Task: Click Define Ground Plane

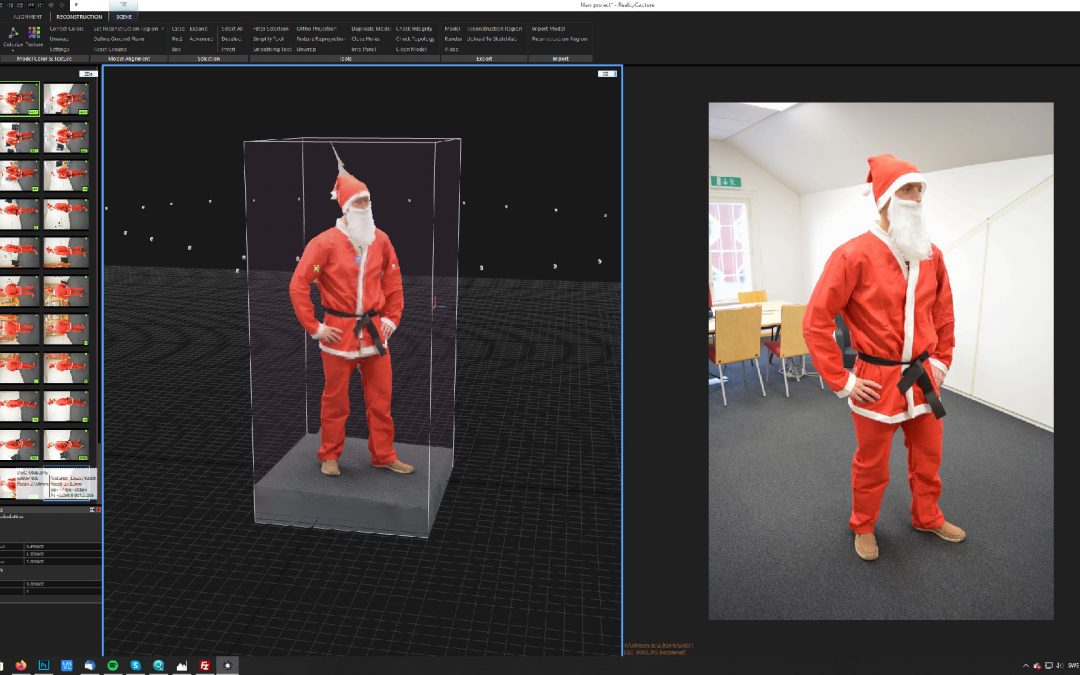Action: pyautogui.click(x=119, y=39)
